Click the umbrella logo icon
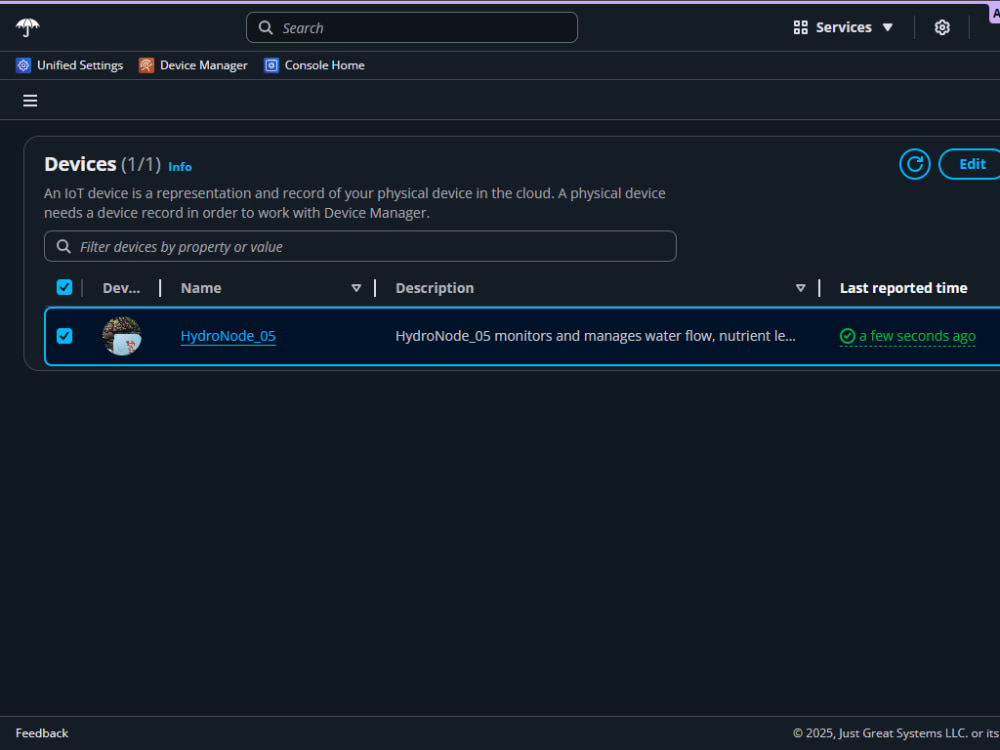Image resolution: width=1000 pixels, height=750 pixels. pos(27,27)
